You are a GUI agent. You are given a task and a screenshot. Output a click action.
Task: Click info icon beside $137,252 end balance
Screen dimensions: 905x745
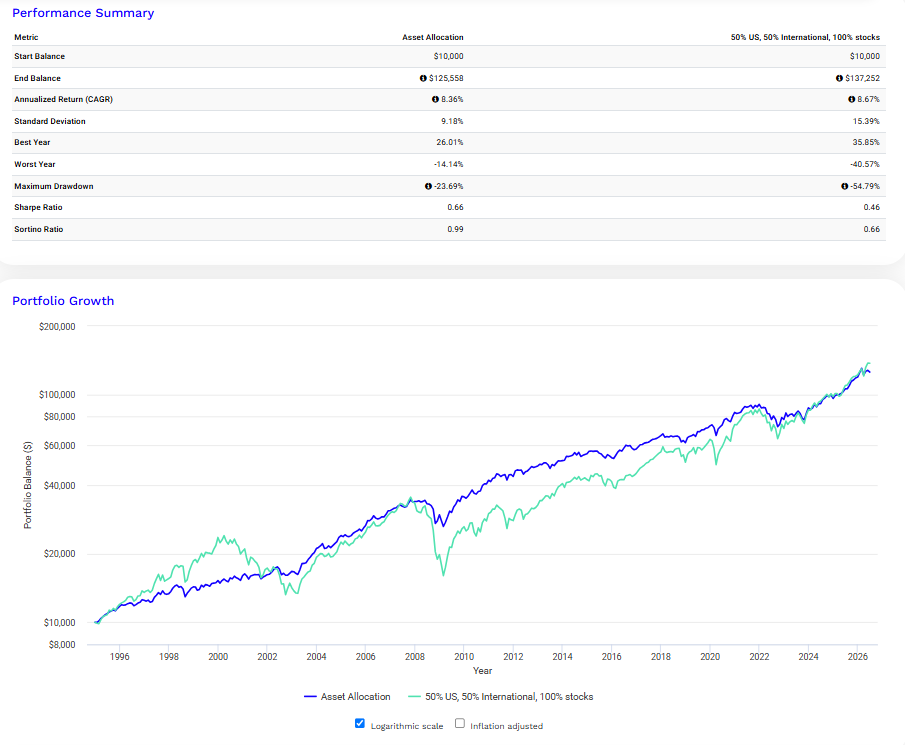839,78
